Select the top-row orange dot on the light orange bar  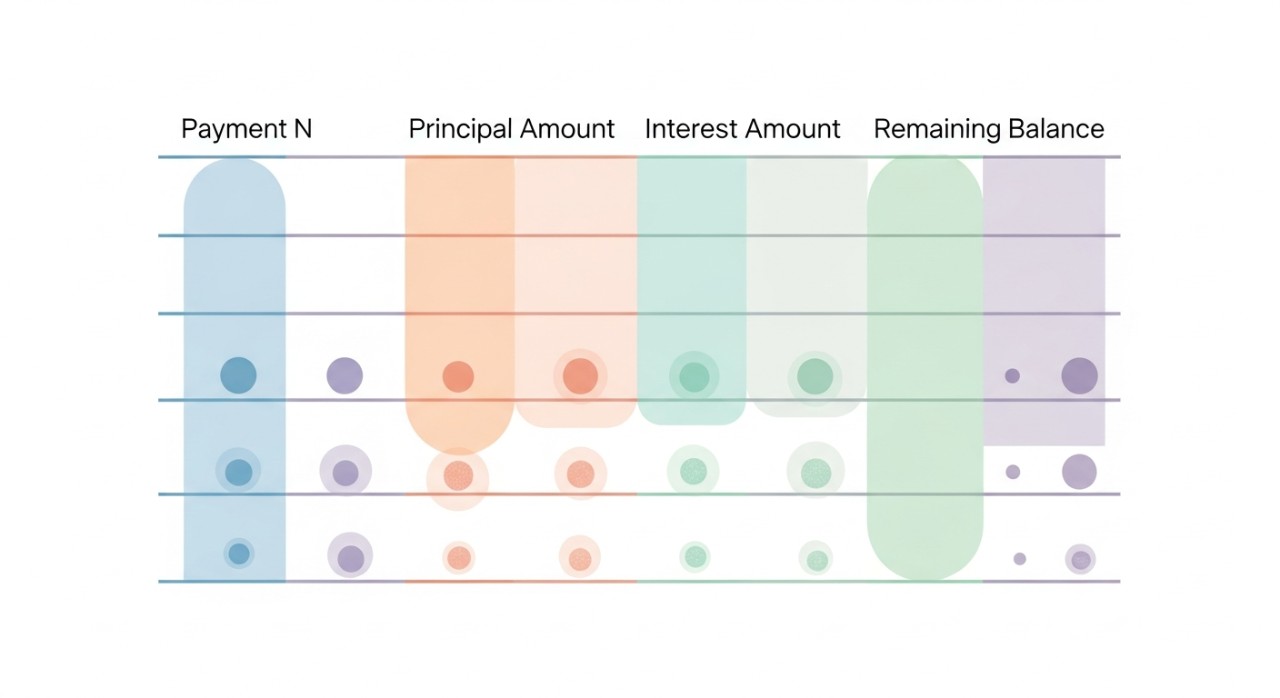coord(580,376)
